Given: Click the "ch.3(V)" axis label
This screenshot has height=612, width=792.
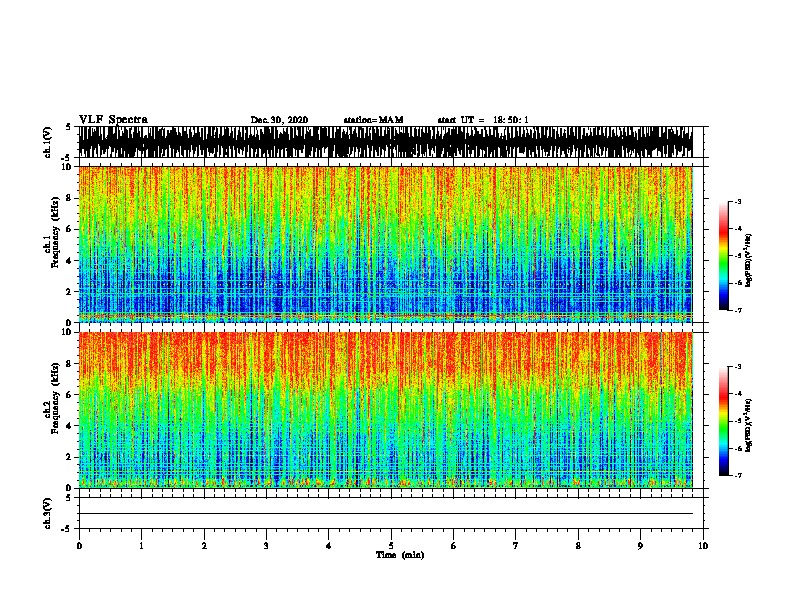Looking at the screenshot, I should click(47, 513).
